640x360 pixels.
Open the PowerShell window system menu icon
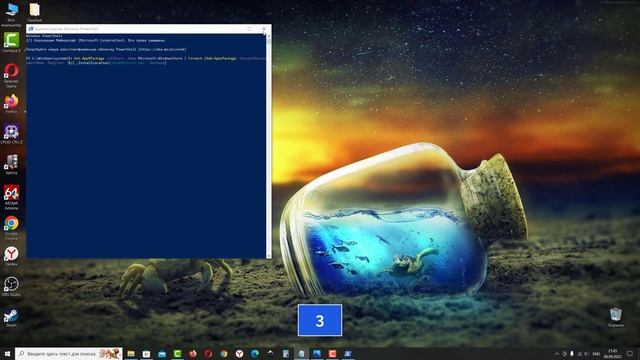click(x=31, y=29)
